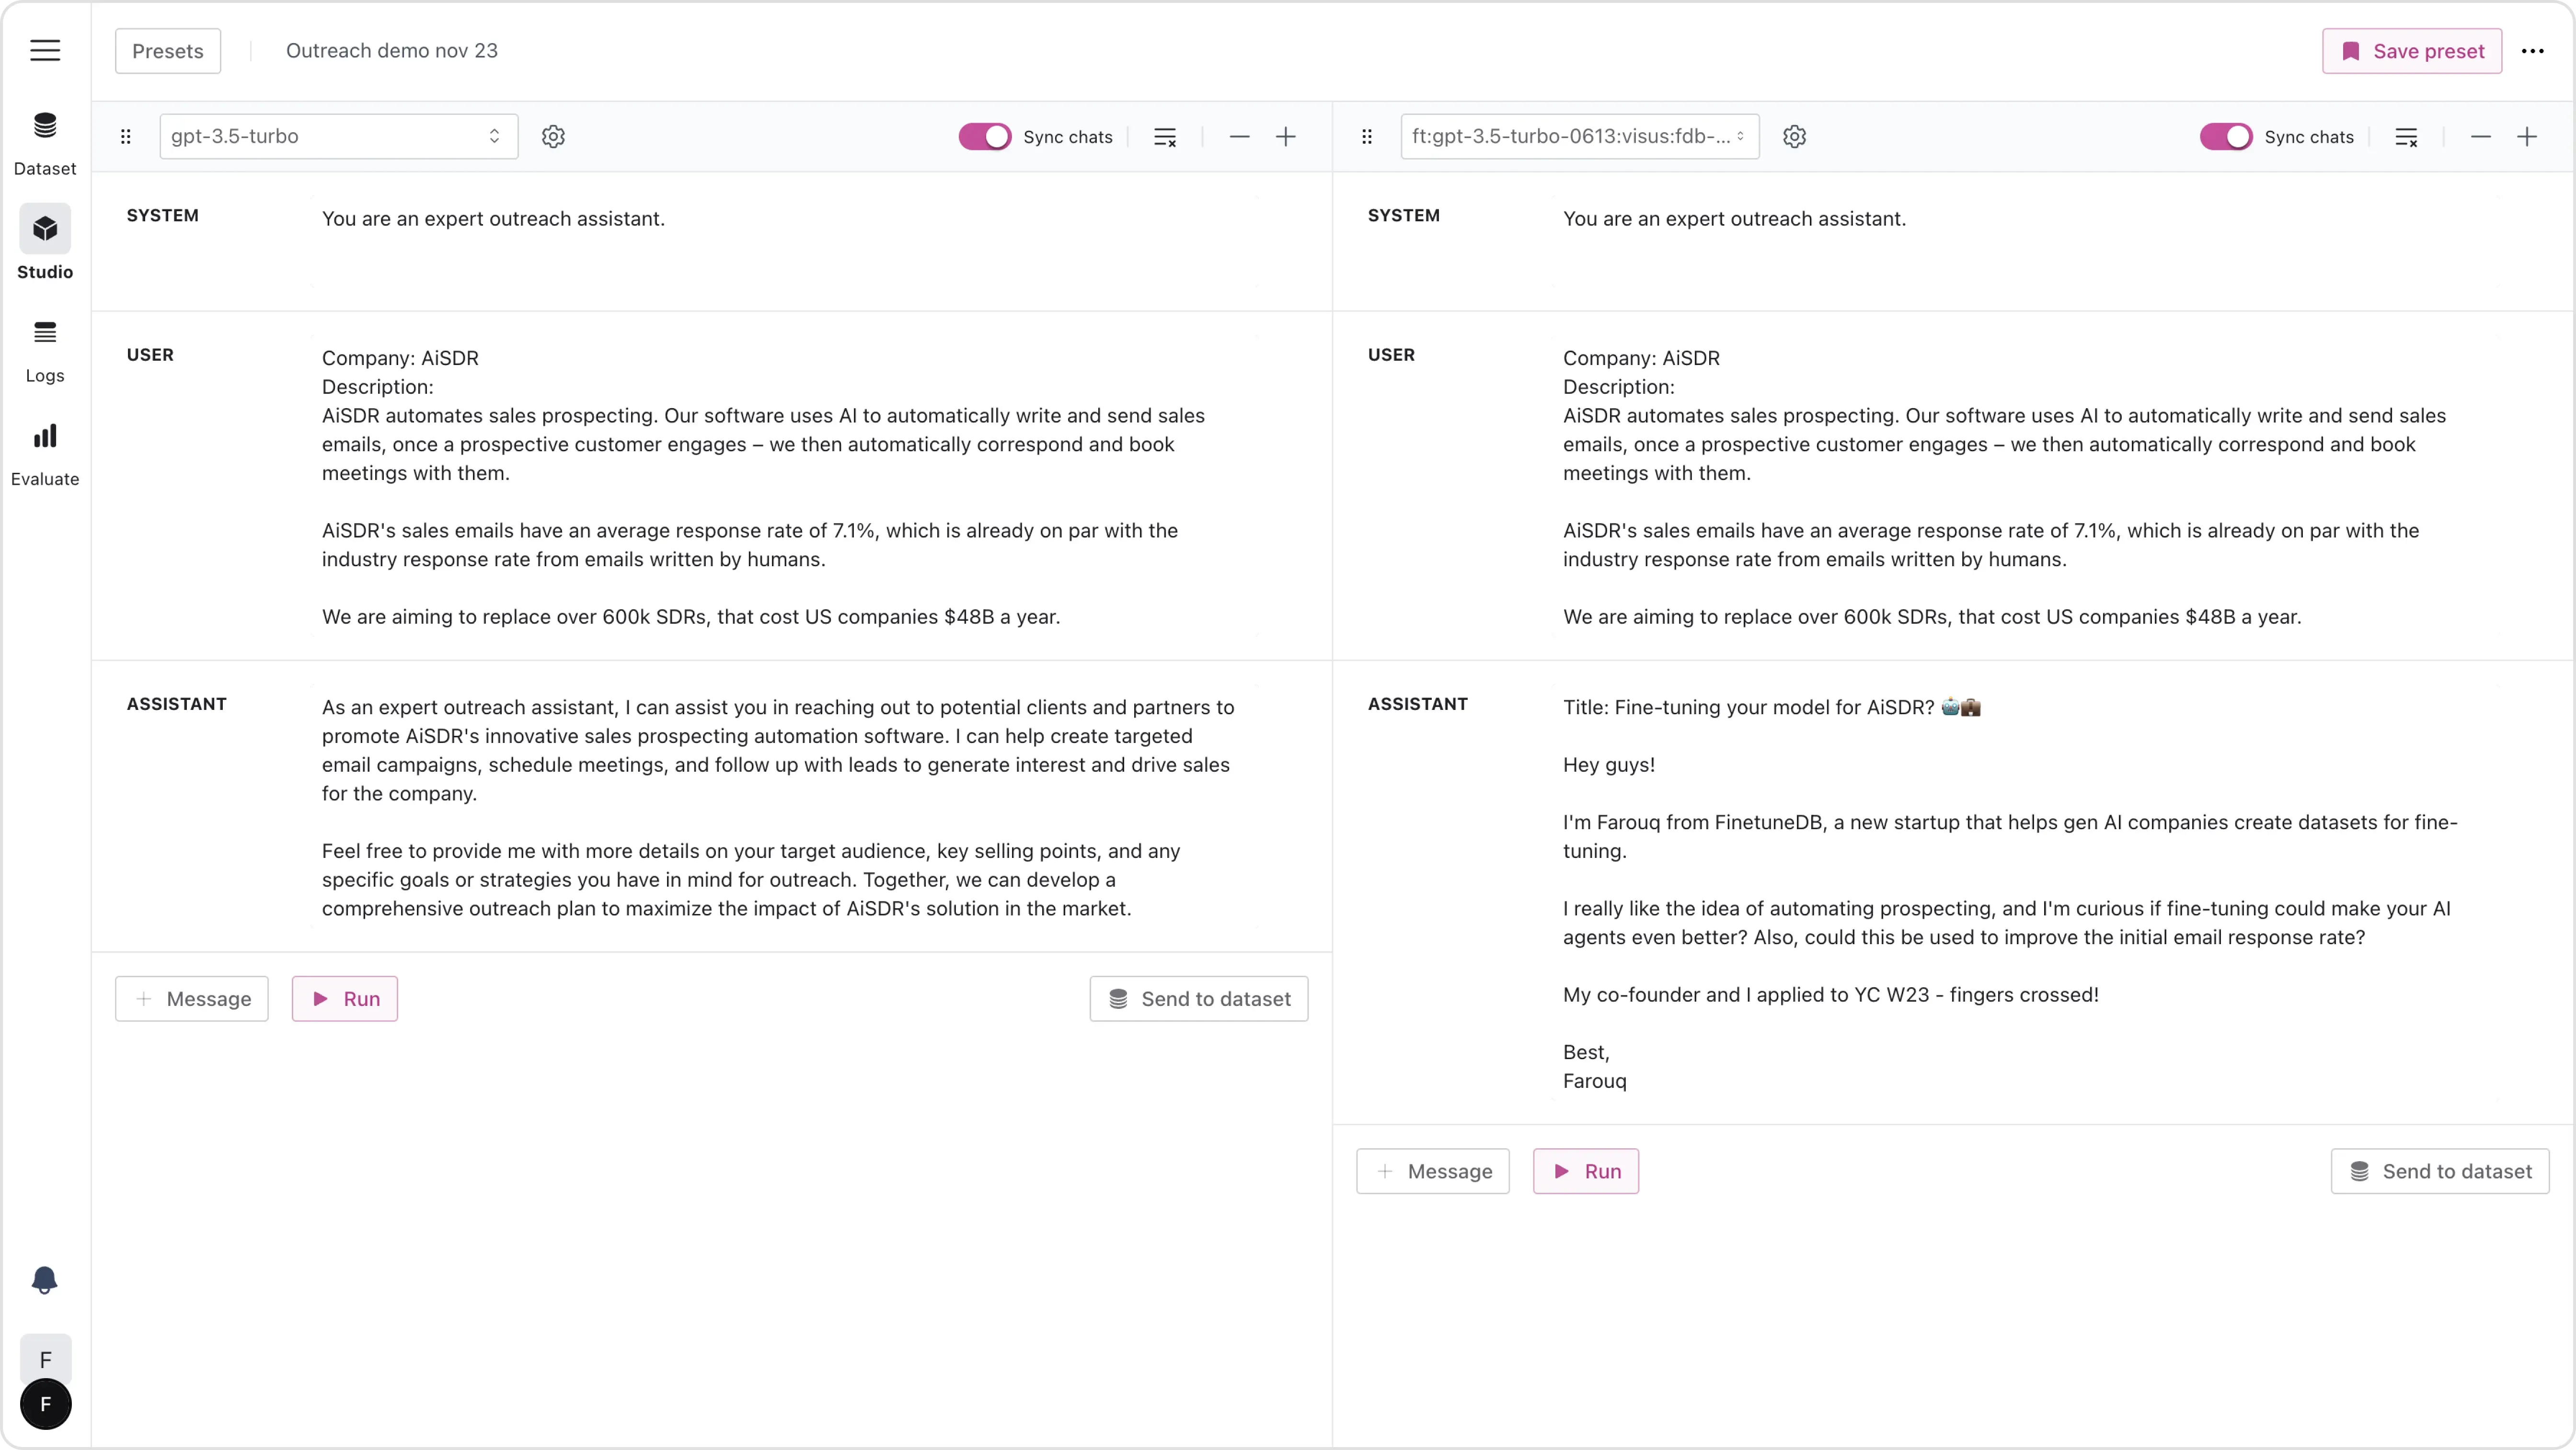The height and width of the screenshot is (1450, 2576).
Task: Click the minus icon in left panel header
Action: pos(1239,137)
